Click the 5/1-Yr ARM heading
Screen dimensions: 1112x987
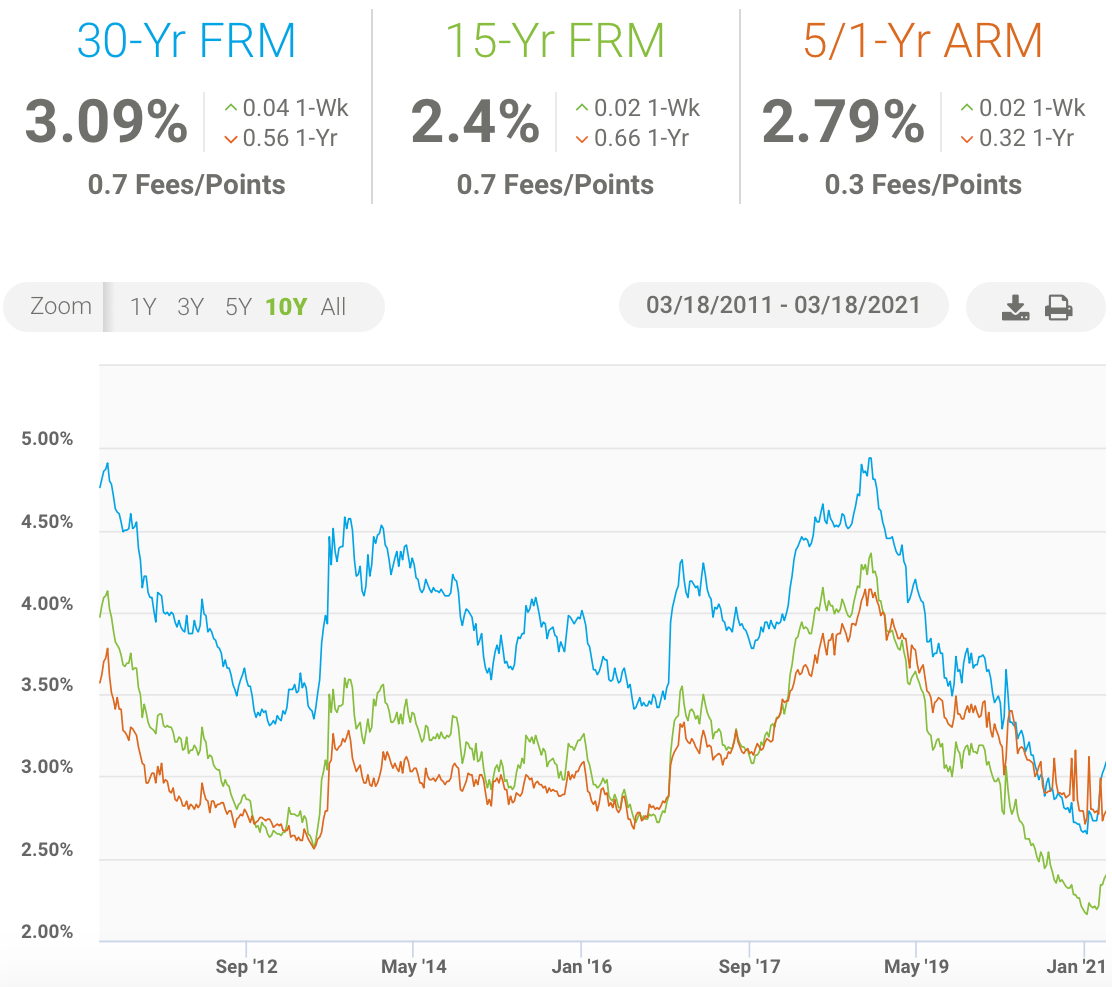point(923,40)
